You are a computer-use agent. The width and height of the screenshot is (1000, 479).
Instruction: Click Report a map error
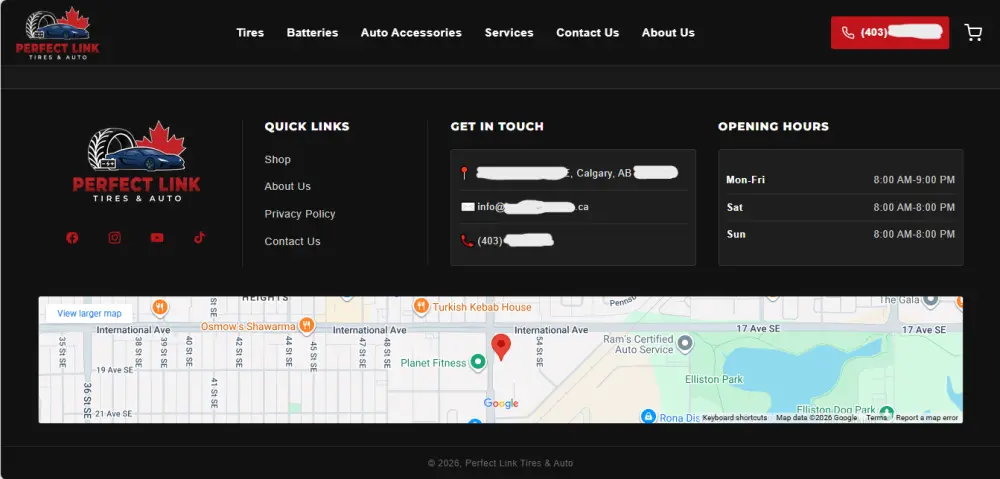click(x=927, y=418)
